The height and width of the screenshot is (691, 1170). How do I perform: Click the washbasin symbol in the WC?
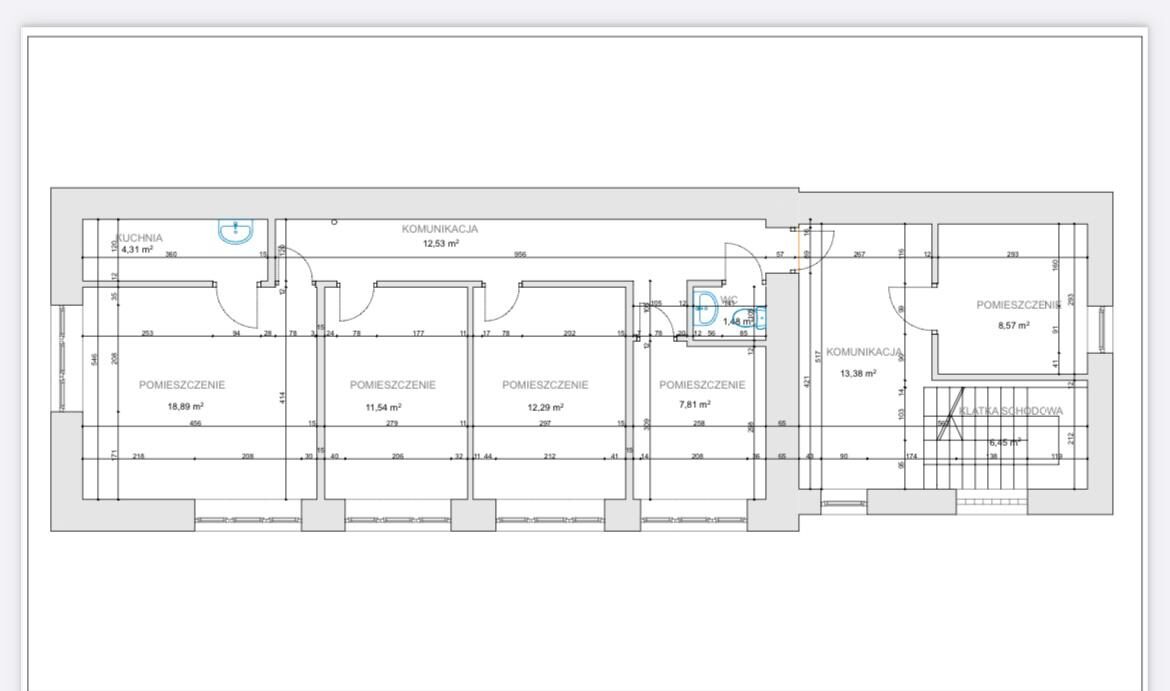point(705,307)
